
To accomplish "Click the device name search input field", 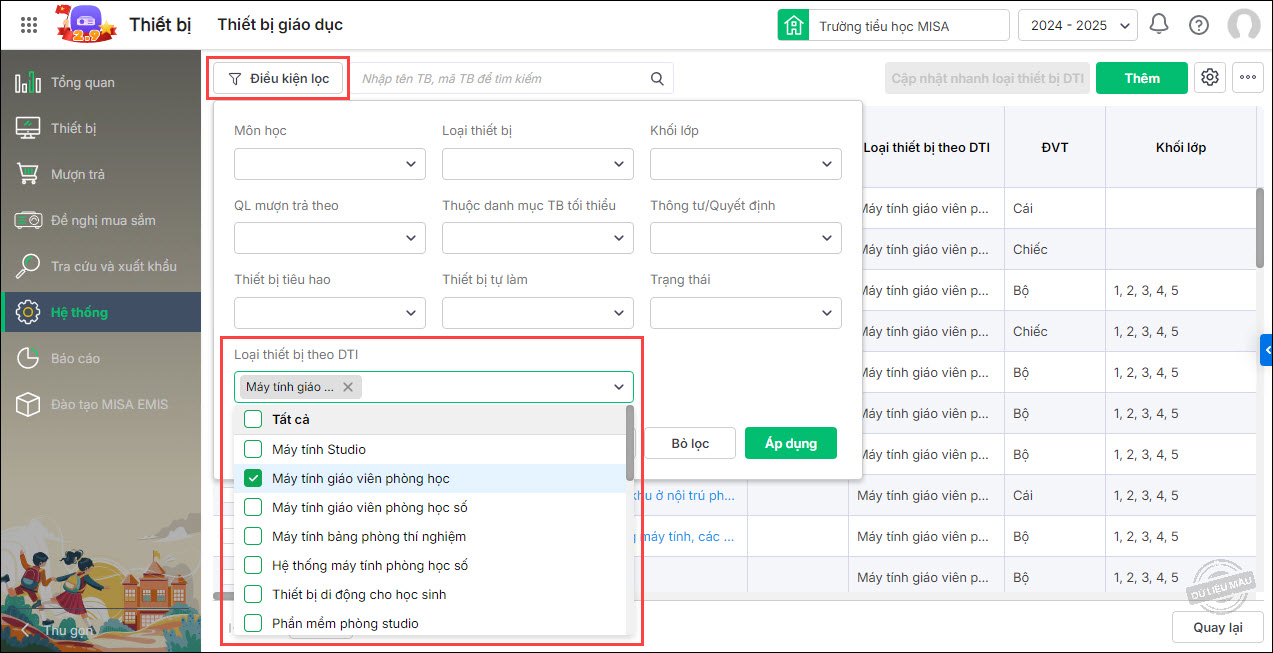I will point(500,79).
